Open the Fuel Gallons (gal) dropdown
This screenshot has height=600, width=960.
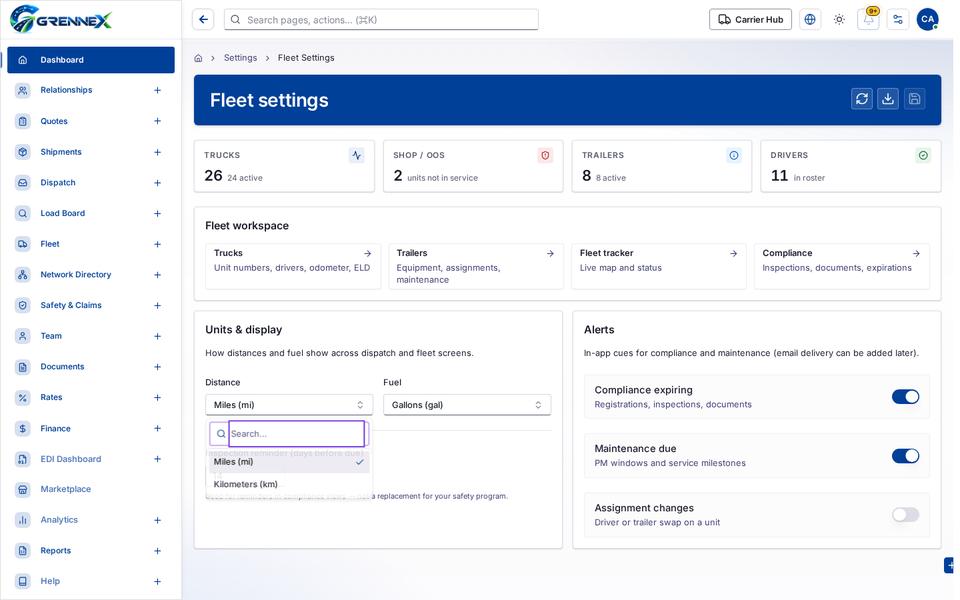467,405
